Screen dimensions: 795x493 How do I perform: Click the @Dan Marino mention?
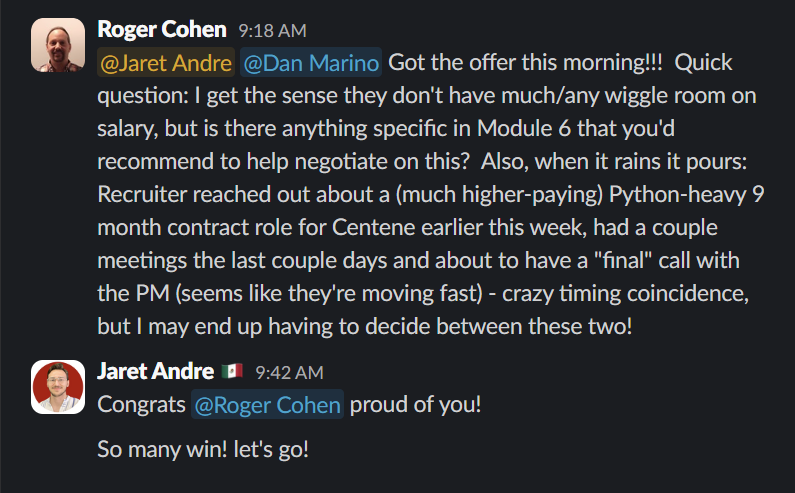click(x=311, y=63)
